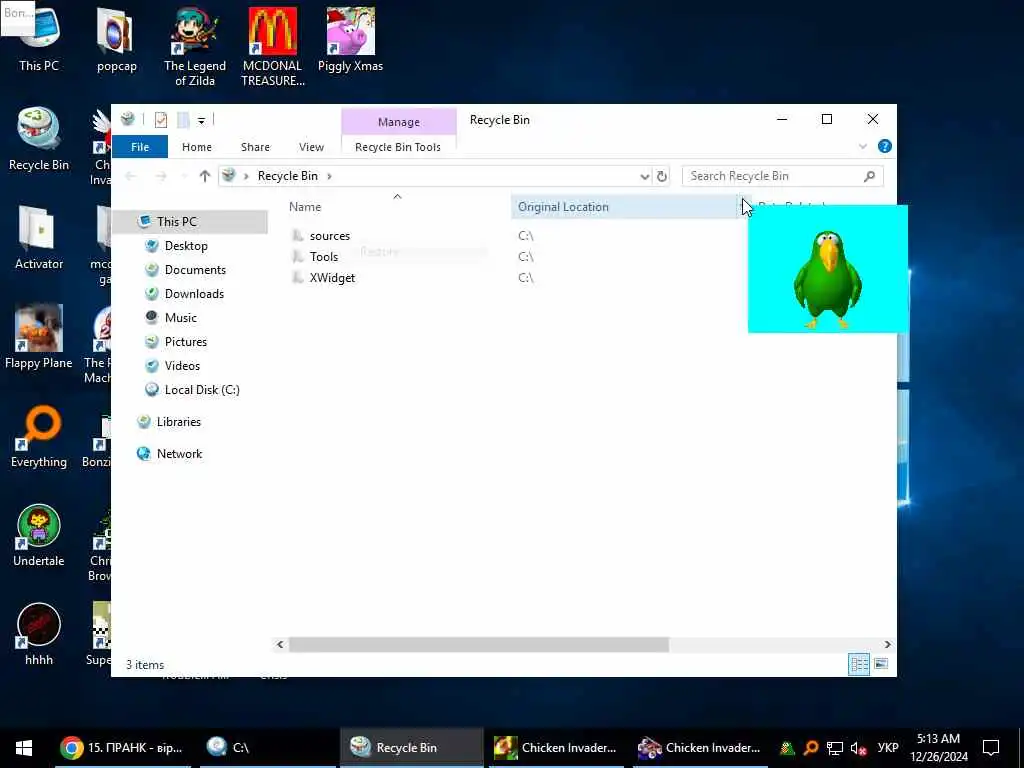The image size is (1024, 768).
Task: Click the Back navigation arrow
Action: click(131, 176)
